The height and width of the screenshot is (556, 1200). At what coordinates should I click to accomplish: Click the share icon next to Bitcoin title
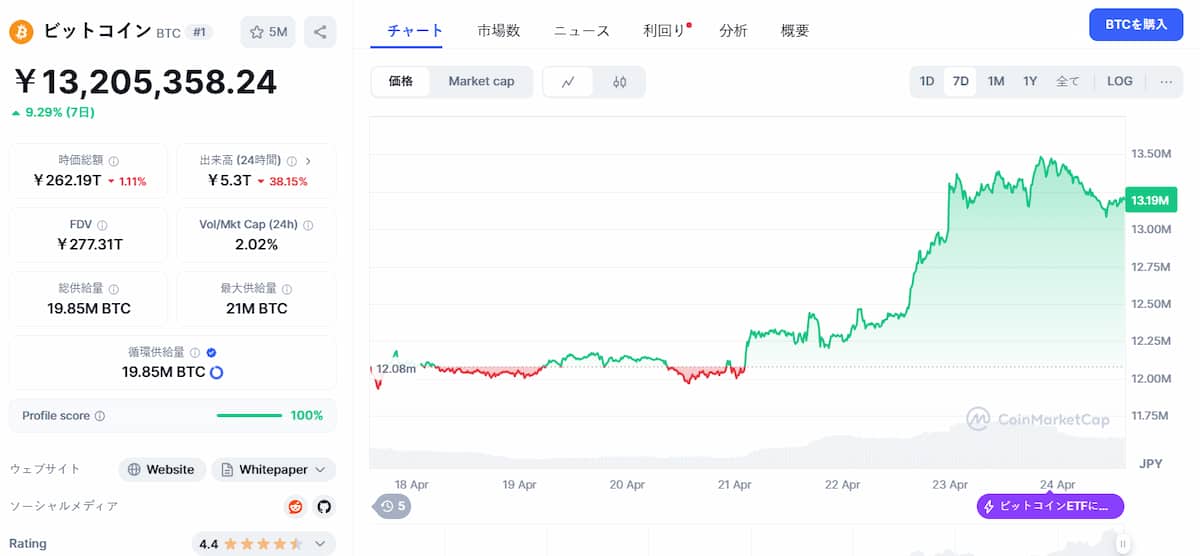tap(320, 32)
